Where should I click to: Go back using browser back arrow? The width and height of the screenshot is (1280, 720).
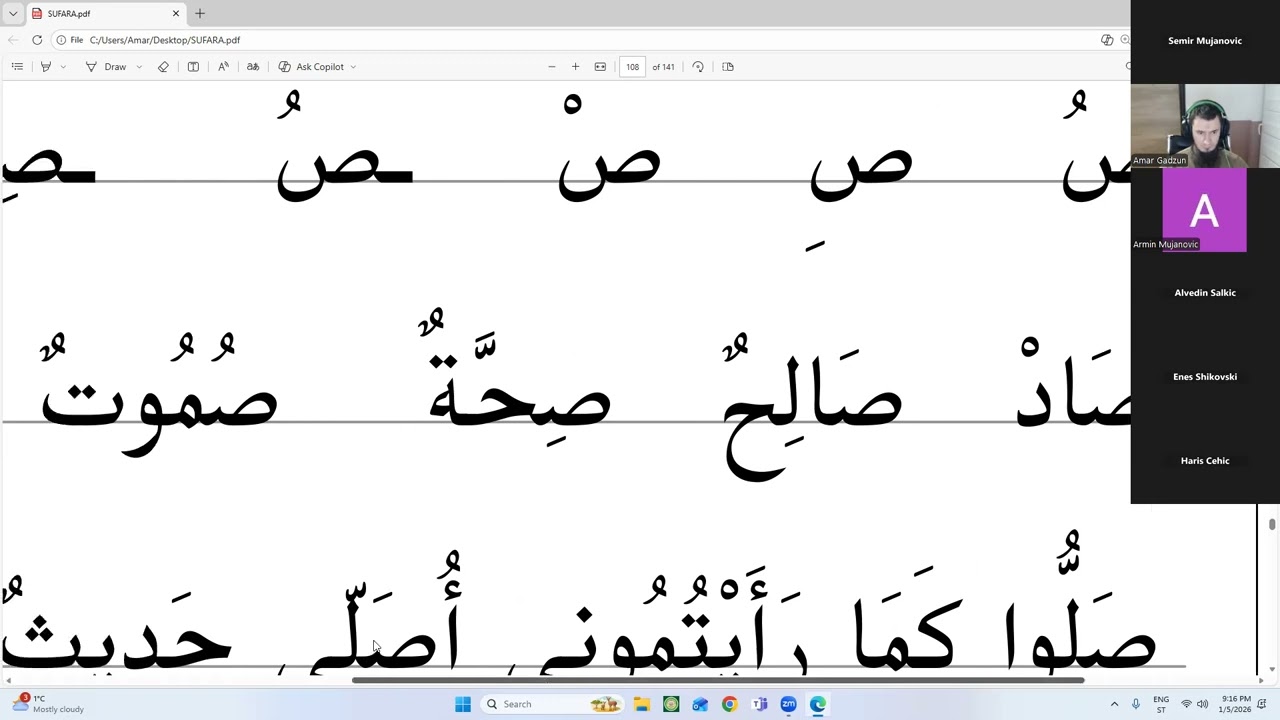coord(12,40)
